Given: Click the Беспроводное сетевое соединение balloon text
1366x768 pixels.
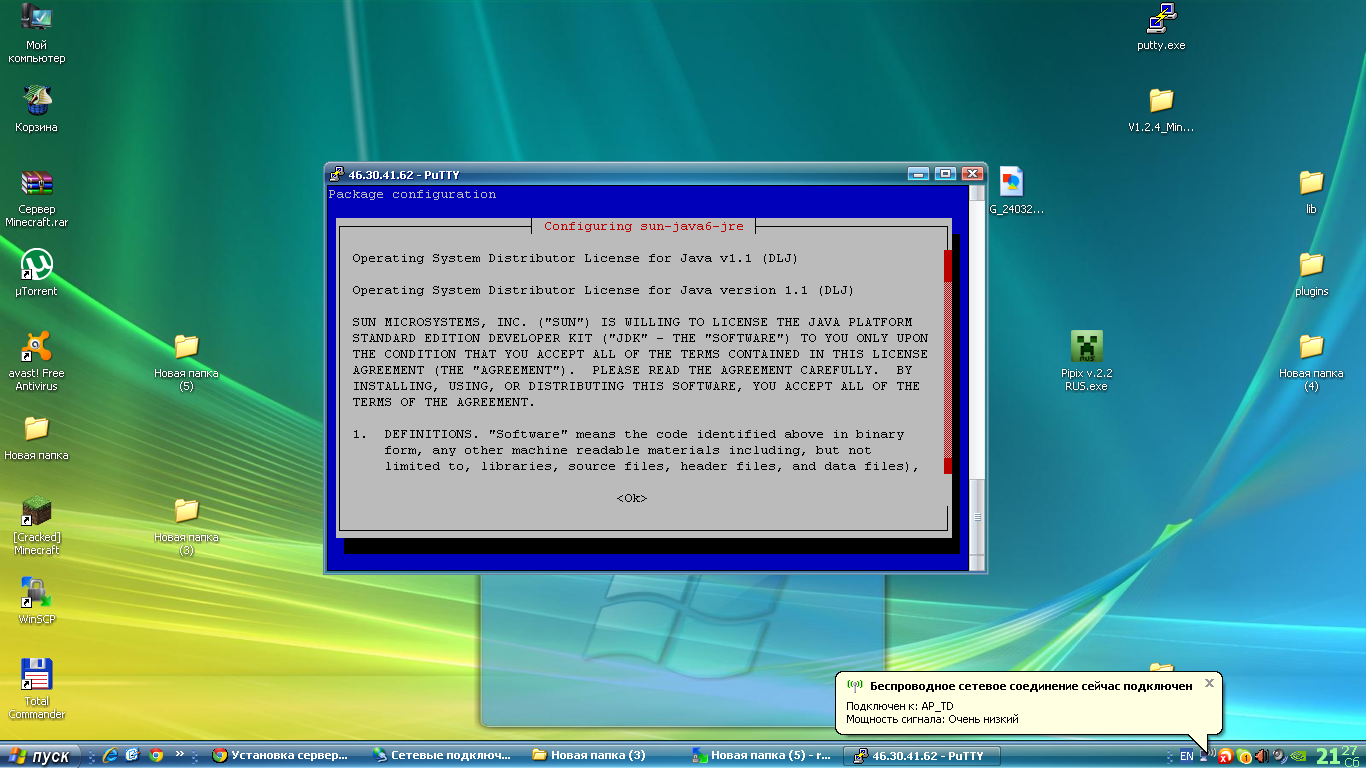Looking at the screenshot, I should coord(1030,686).
